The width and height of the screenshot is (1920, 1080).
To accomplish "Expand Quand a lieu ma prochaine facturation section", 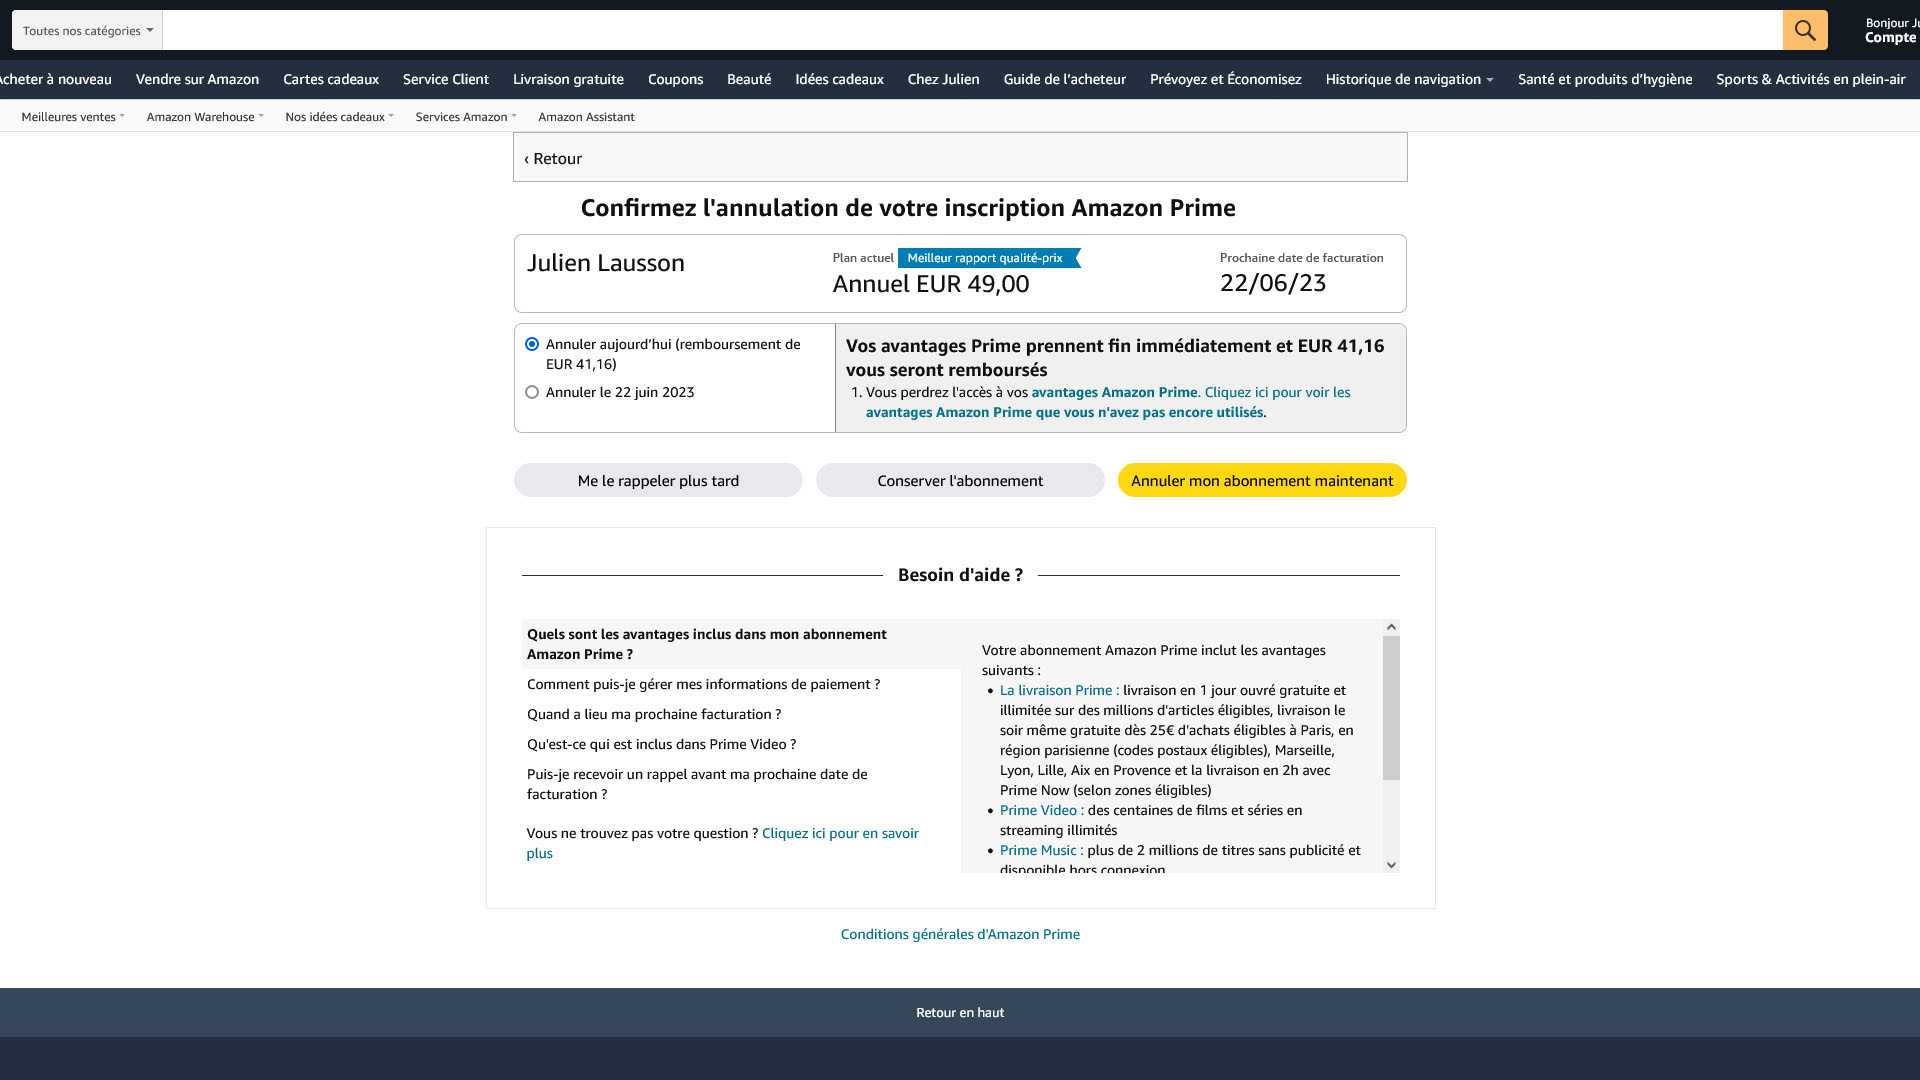I will coord(655,713).
